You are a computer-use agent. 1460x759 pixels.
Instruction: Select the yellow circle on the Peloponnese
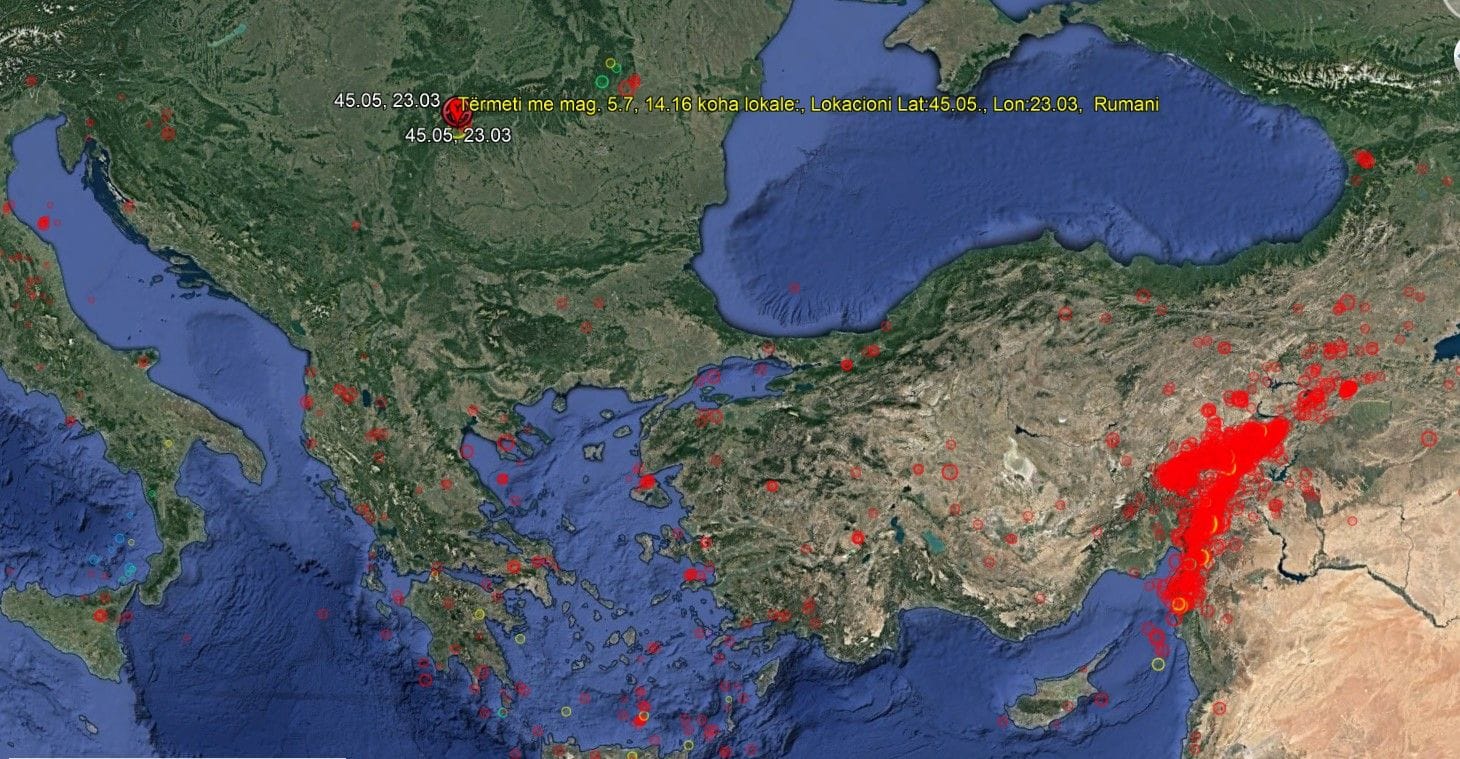tap(479, 614)
